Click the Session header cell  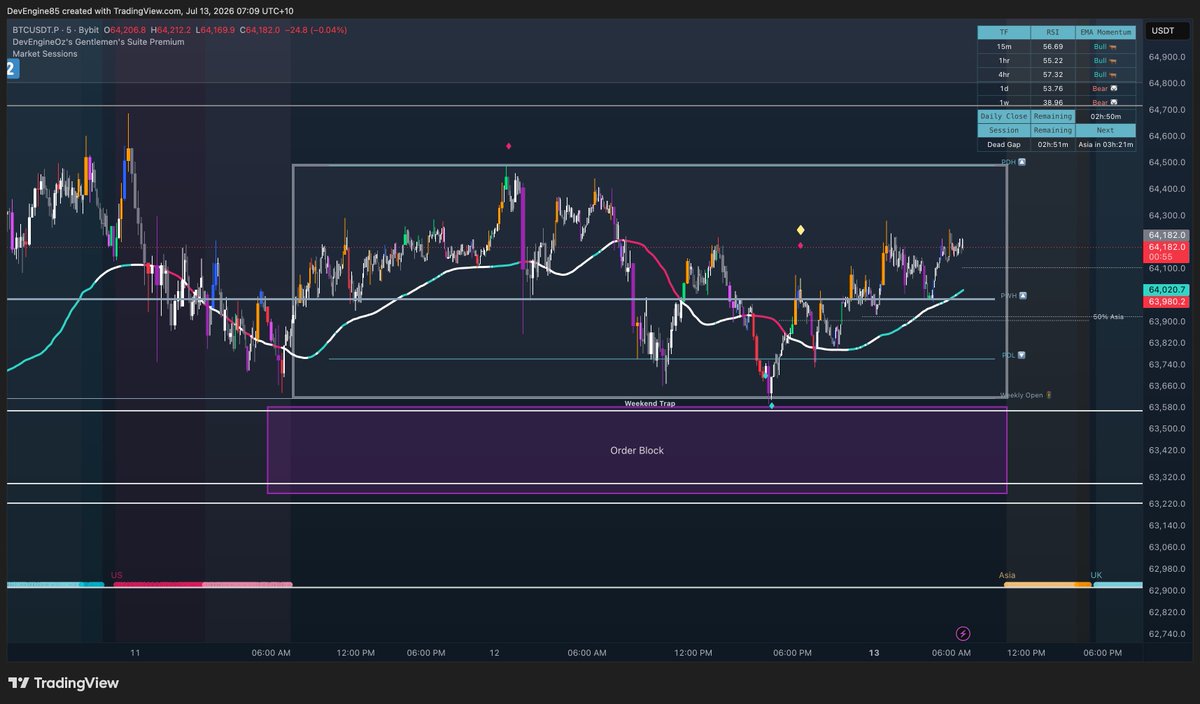1004,130
